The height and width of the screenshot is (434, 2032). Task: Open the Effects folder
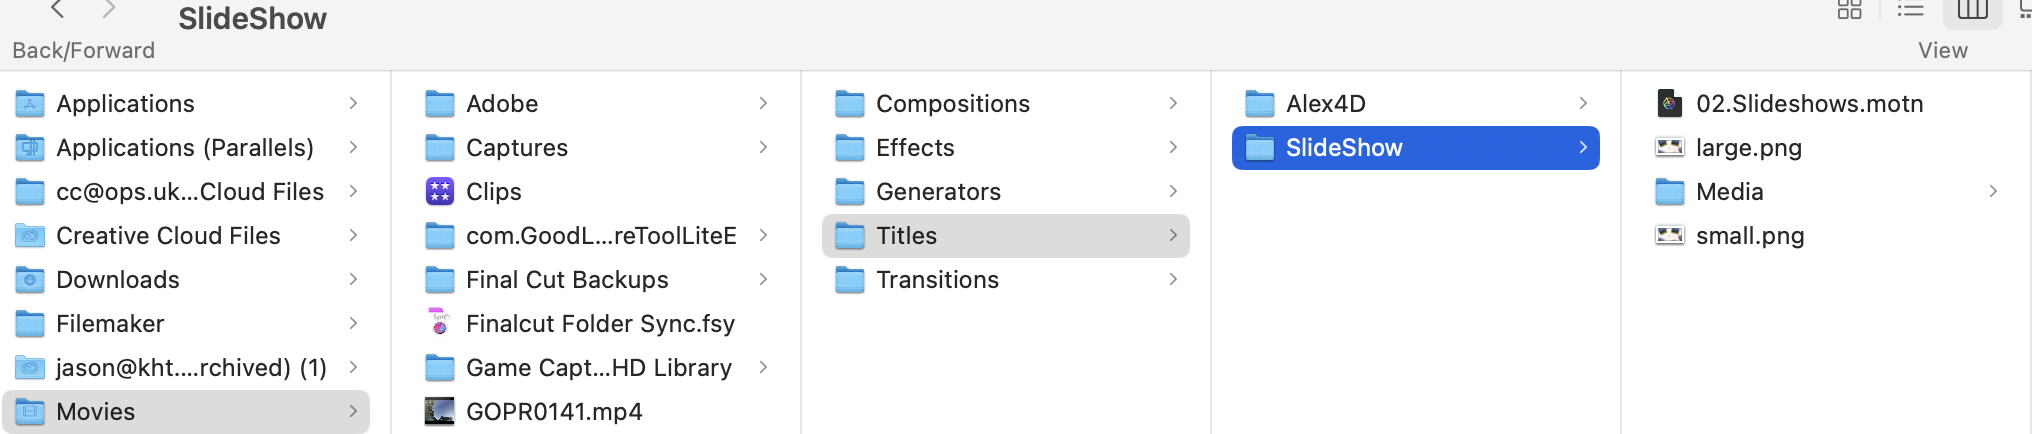pos(914,147)
